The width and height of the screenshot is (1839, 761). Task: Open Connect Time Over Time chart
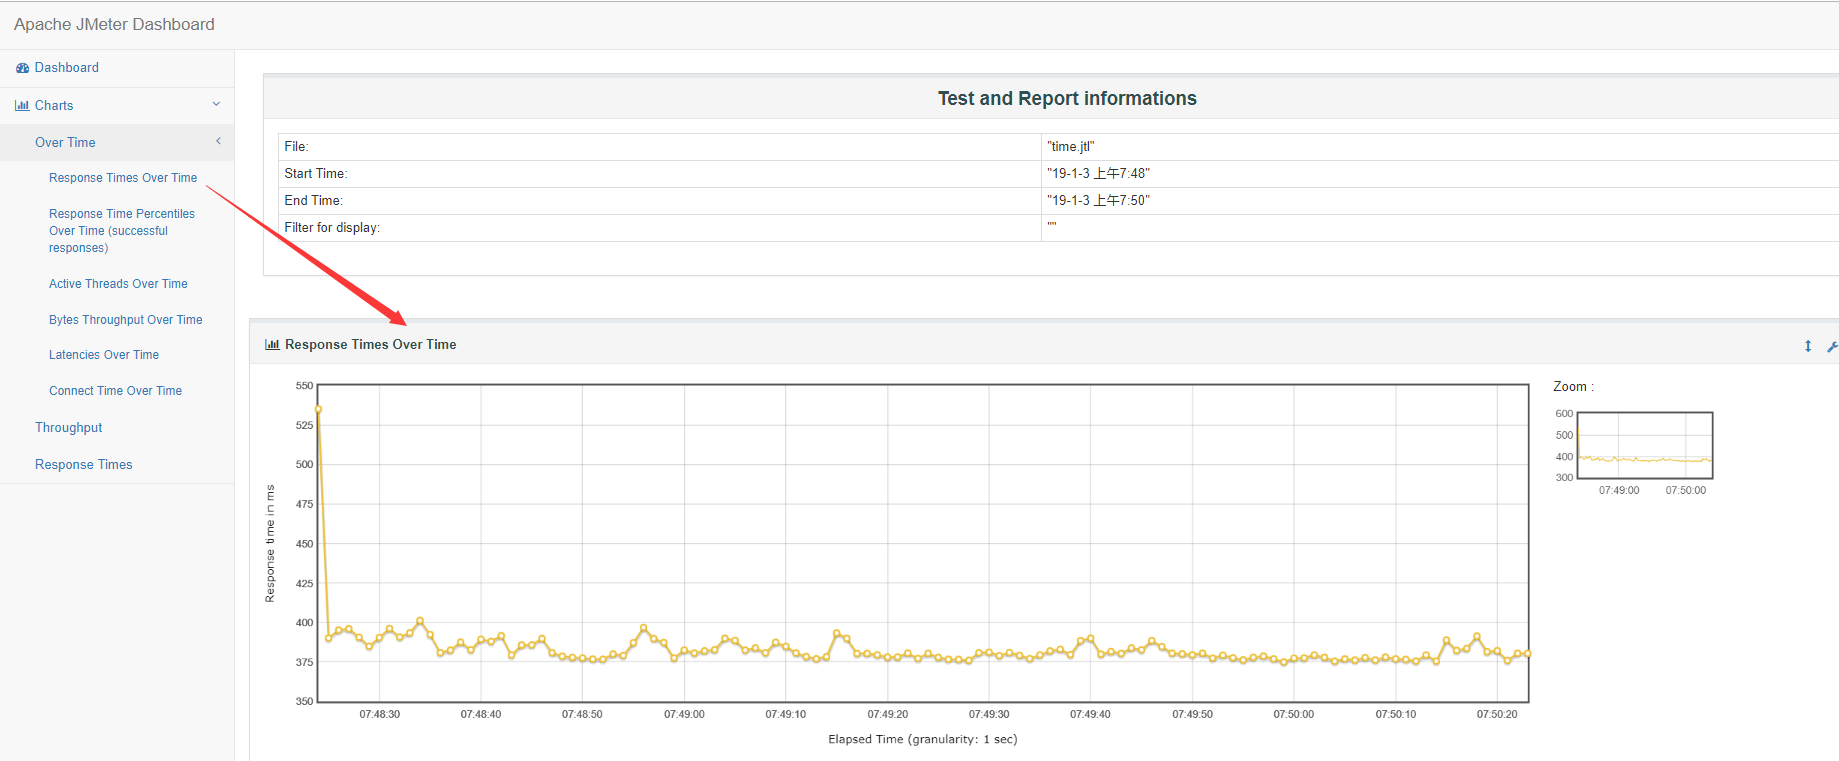pyautogui.click(x=115, y=391)
